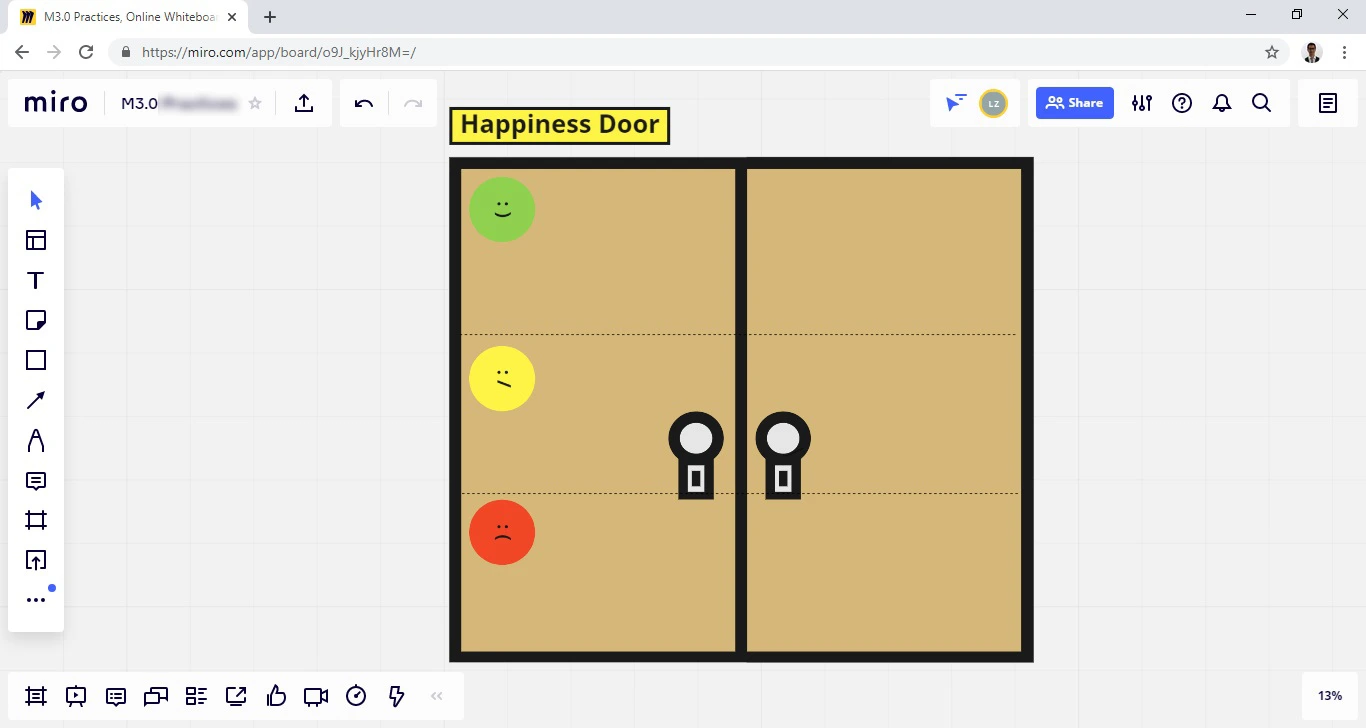
Task: Select the Frame tool in left toolbar
Action: [36, 520]
